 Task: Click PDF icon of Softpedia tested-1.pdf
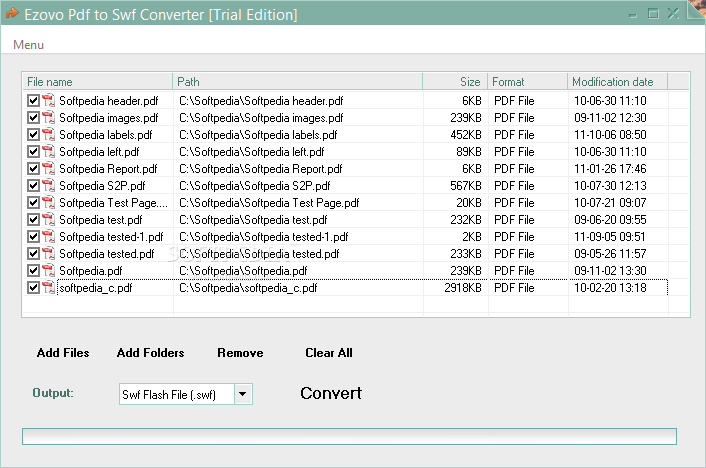coord(48,236)
